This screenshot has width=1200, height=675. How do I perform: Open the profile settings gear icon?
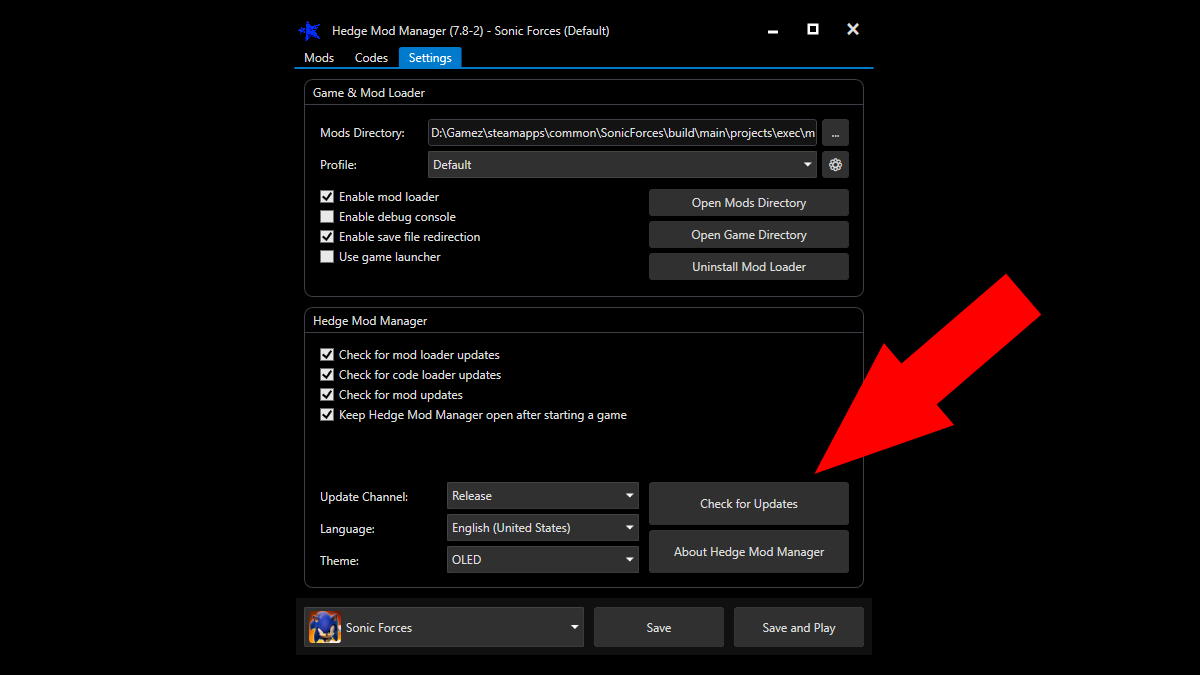[x=835, y=164]
